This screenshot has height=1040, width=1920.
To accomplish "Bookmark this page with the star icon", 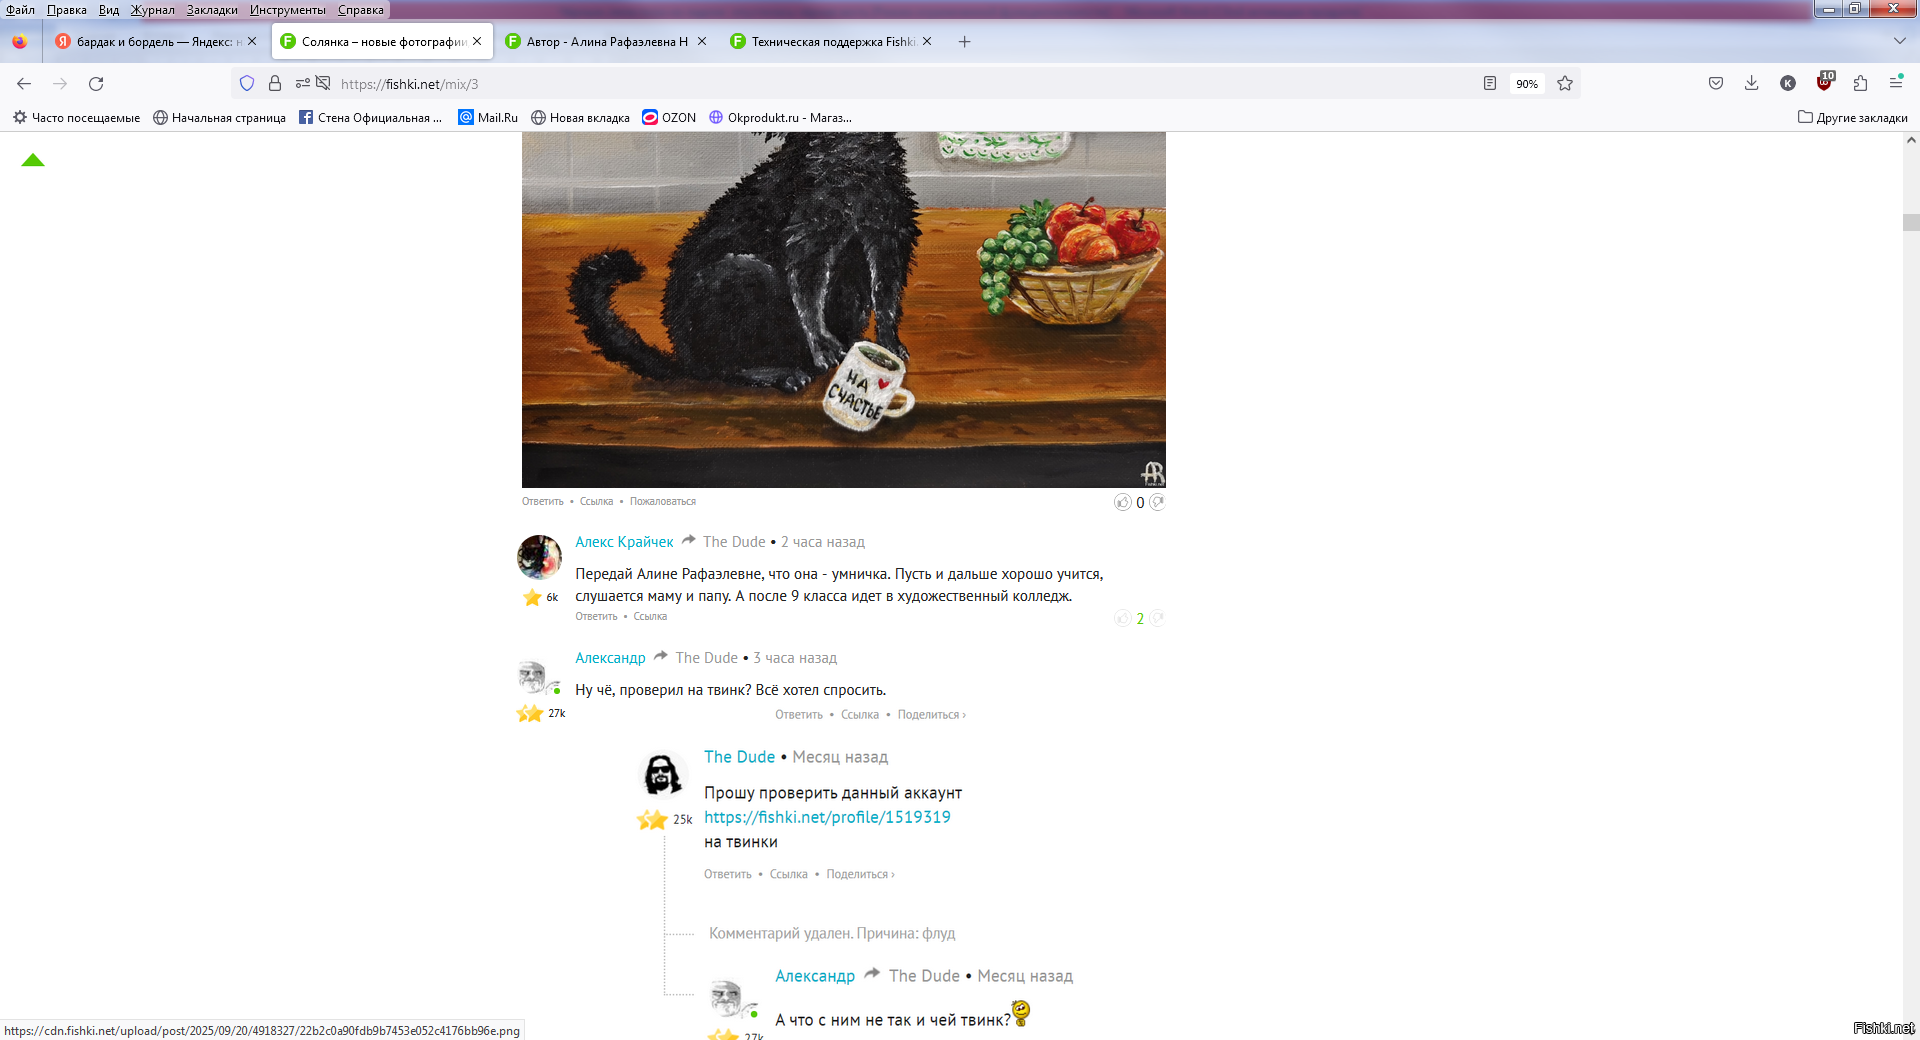I will (x=1565, y=84).
